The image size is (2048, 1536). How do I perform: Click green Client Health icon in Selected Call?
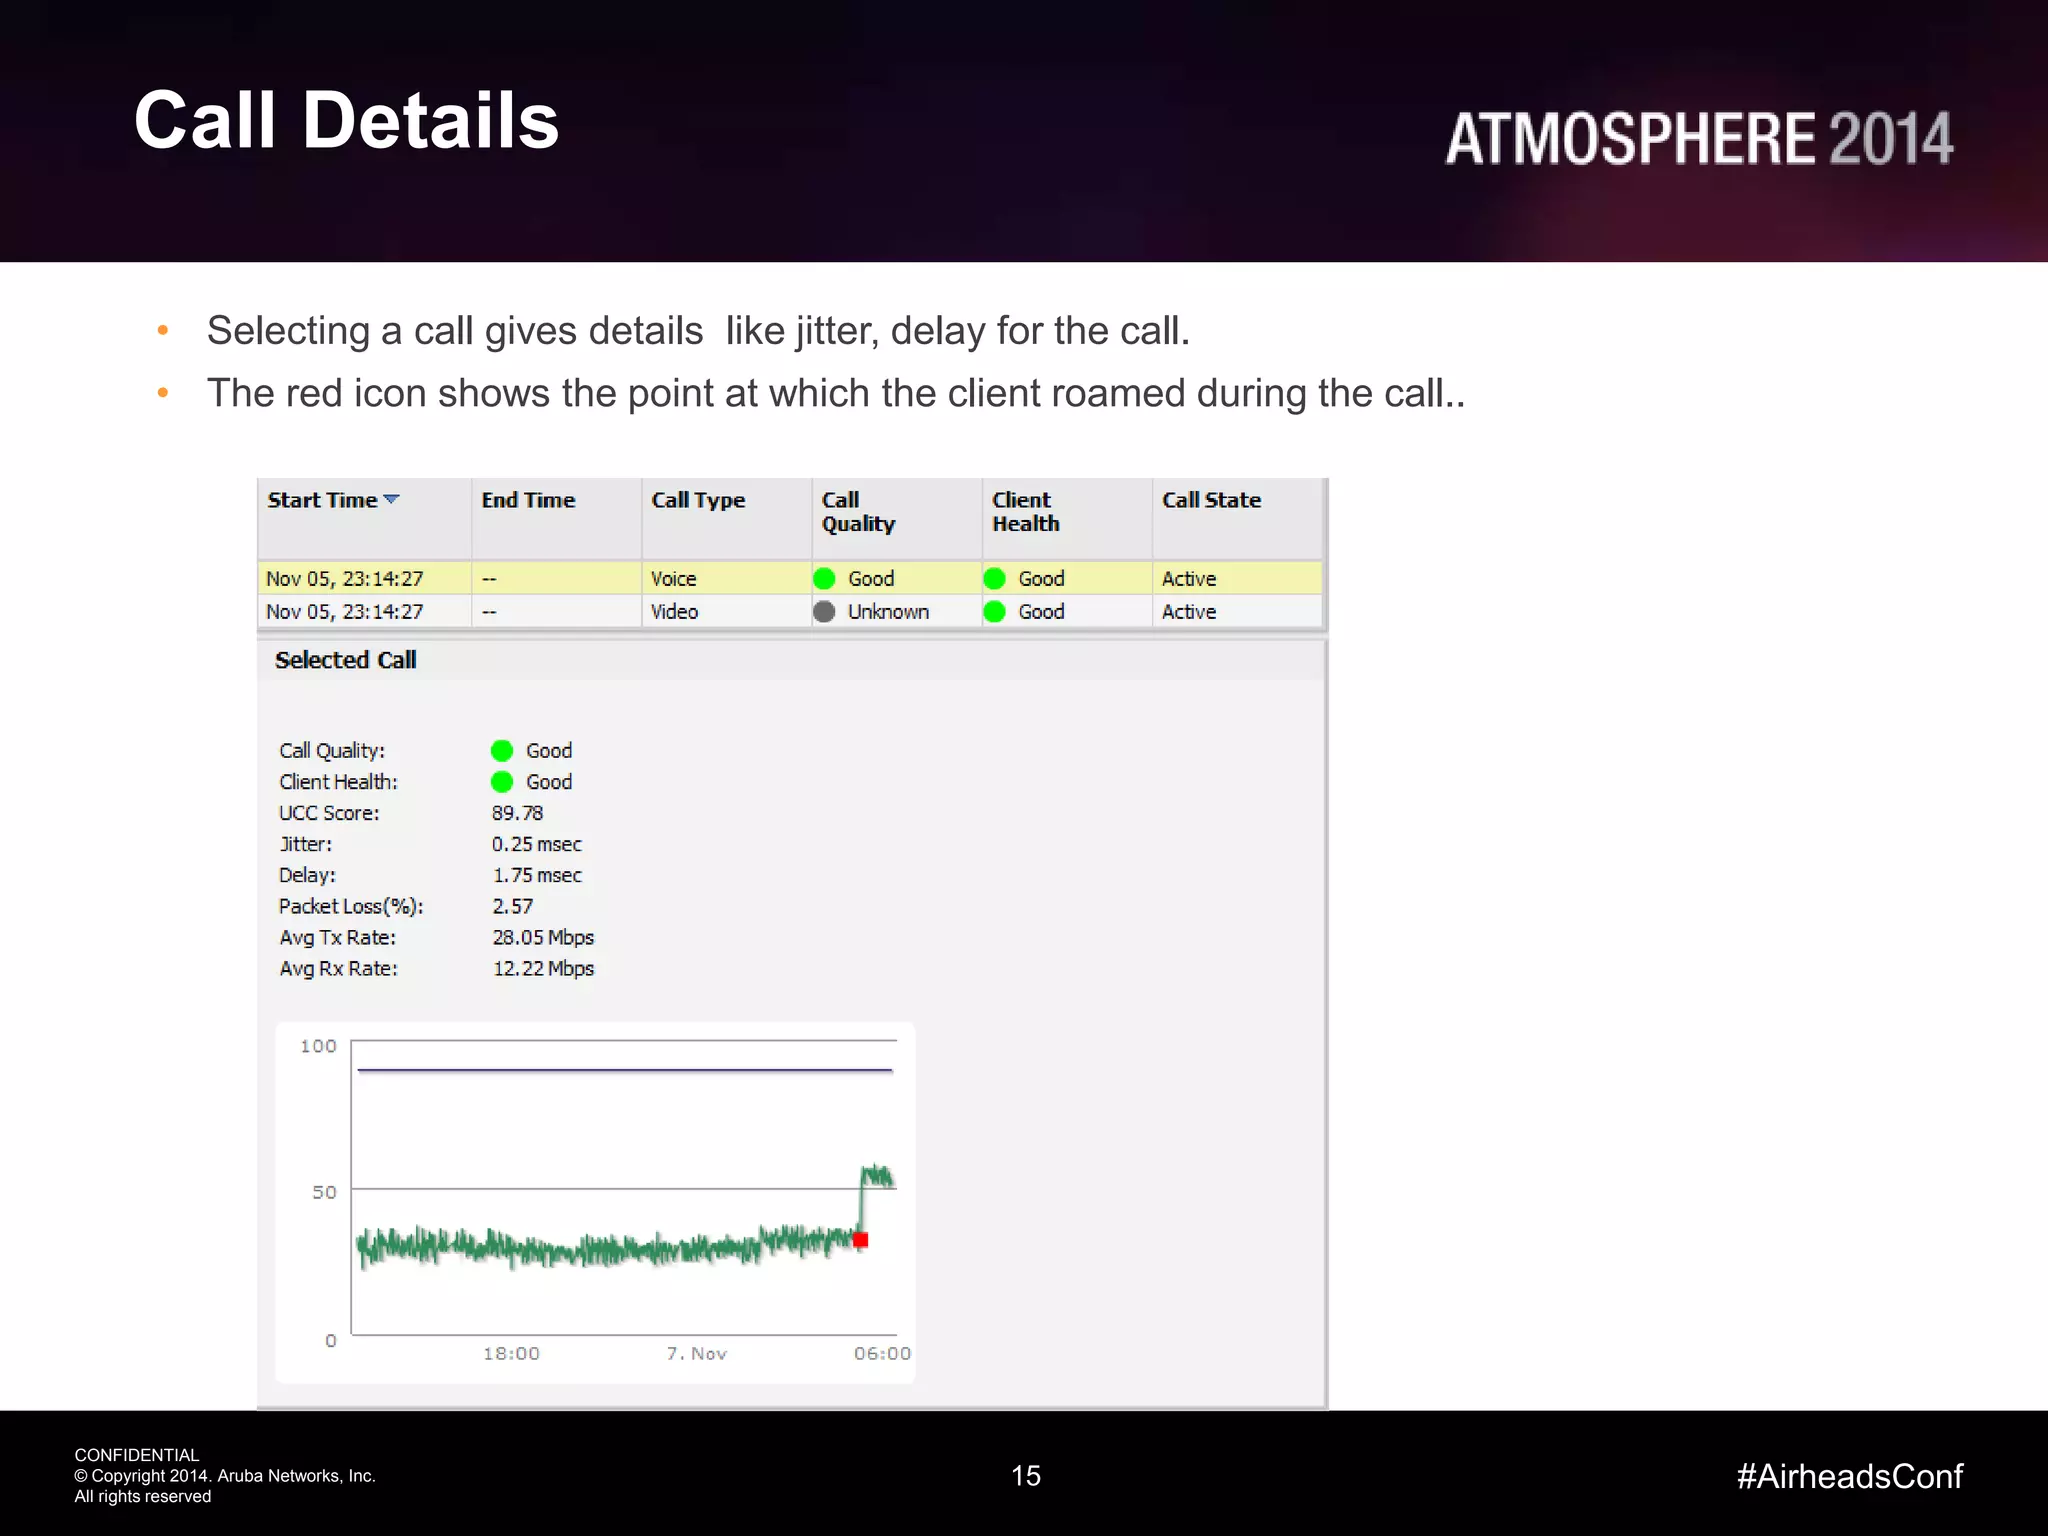[502, 782]
